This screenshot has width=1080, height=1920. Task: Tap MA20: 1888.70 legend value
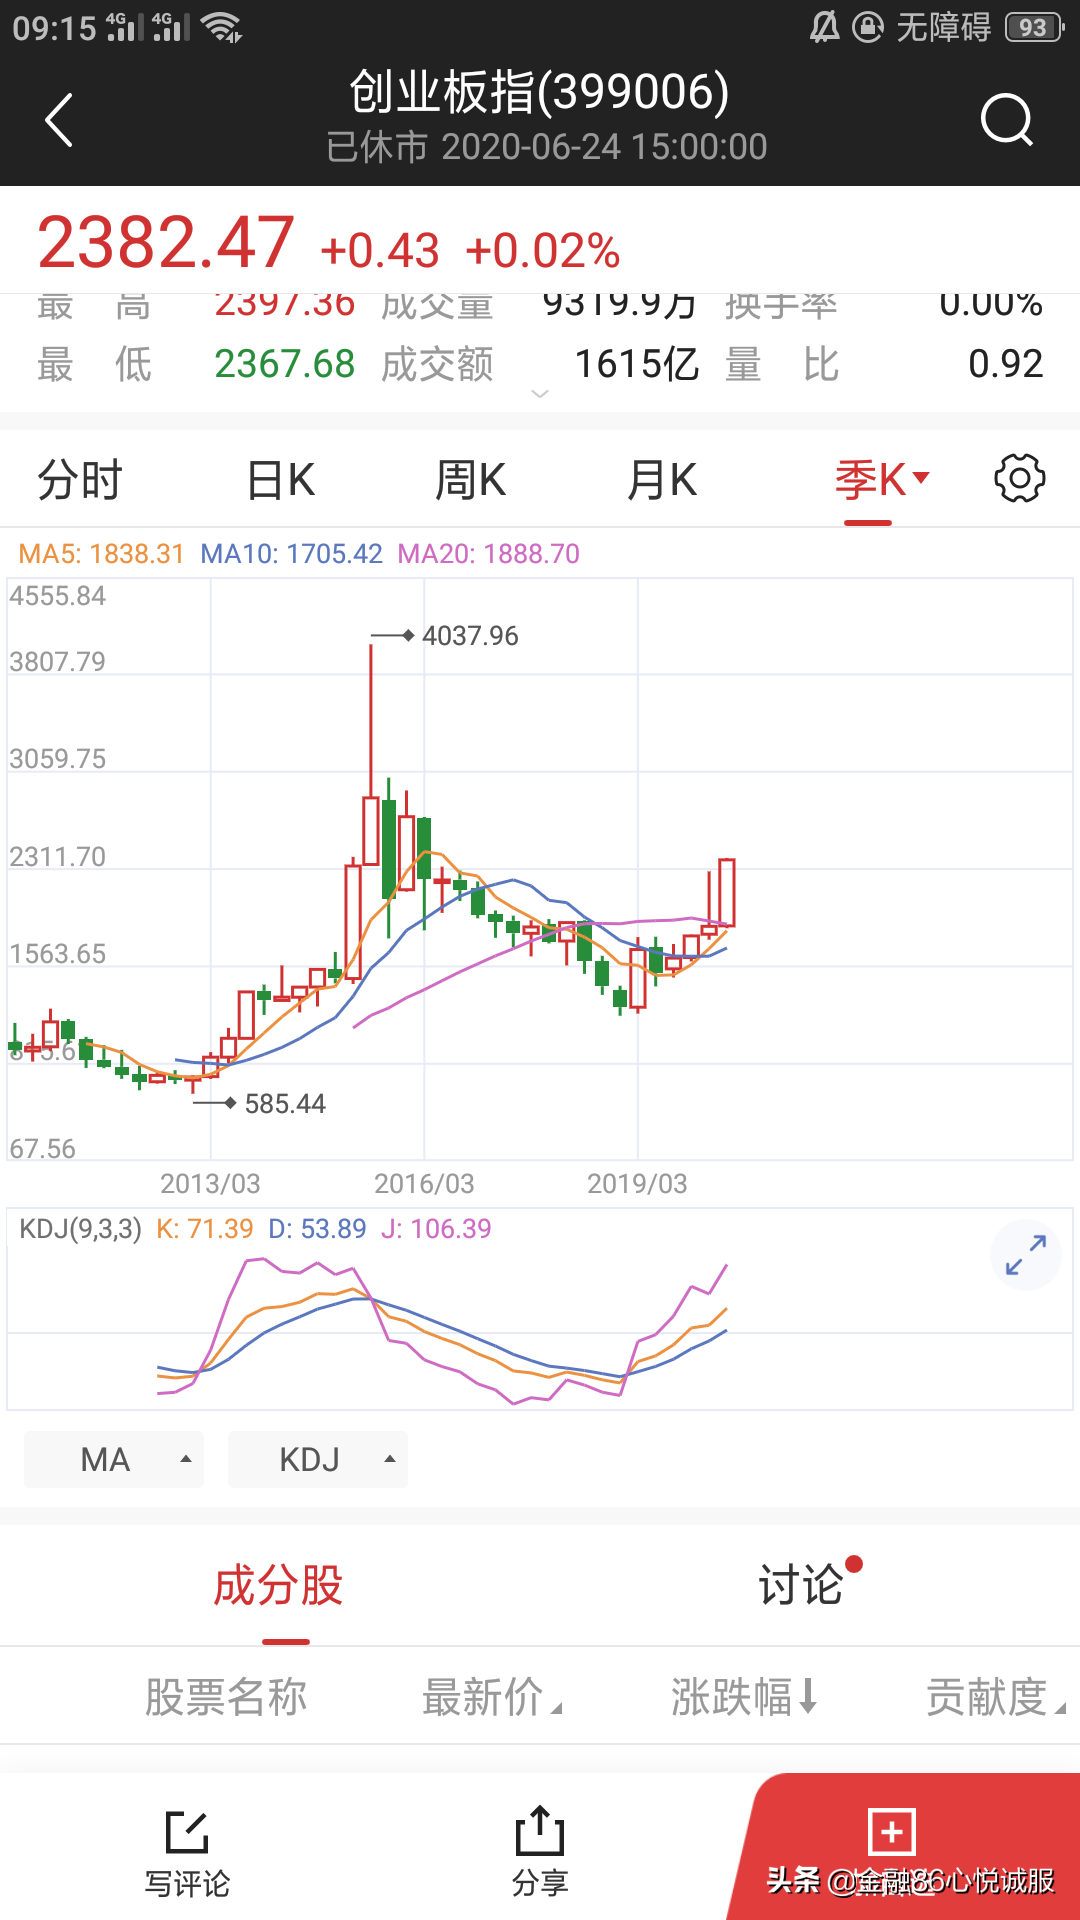(x=489, y=554)
